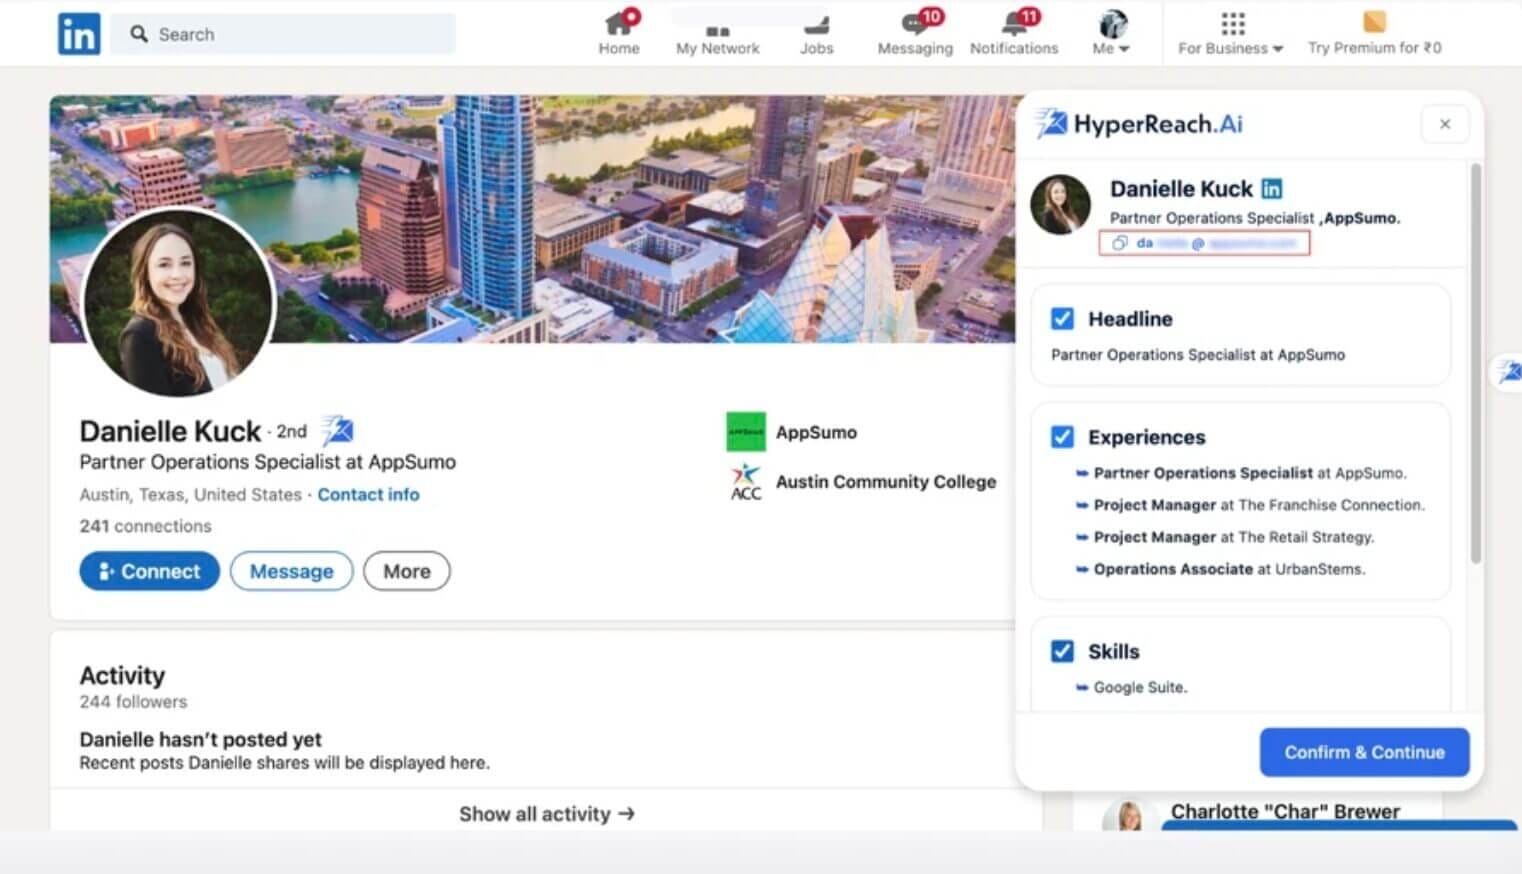
Task: Click Danielle's avatar in HyperReach panel
Action: tap(1060, 204)
